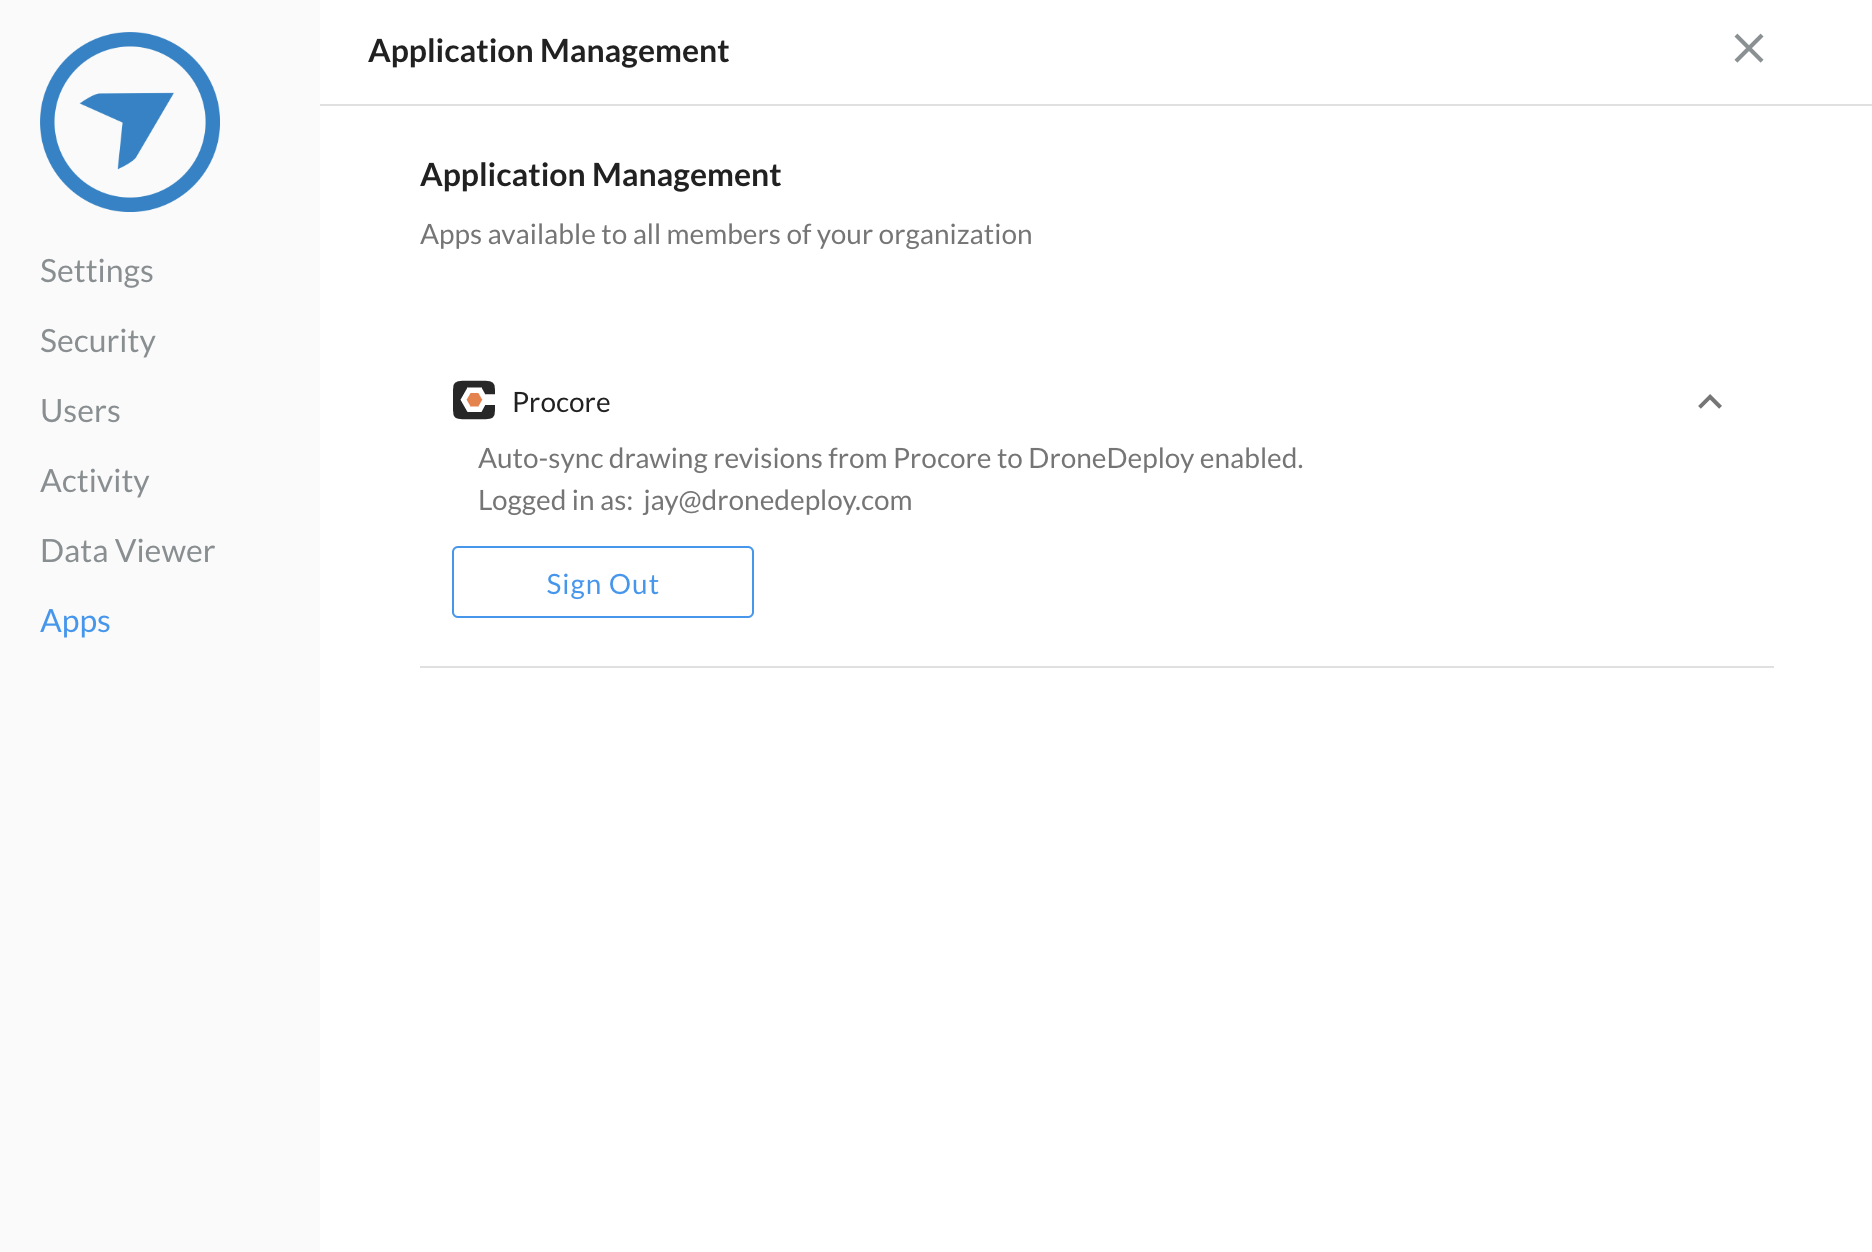Close the Application Management dialog
The image size is (1872, 1252).
click(1748, 48)
